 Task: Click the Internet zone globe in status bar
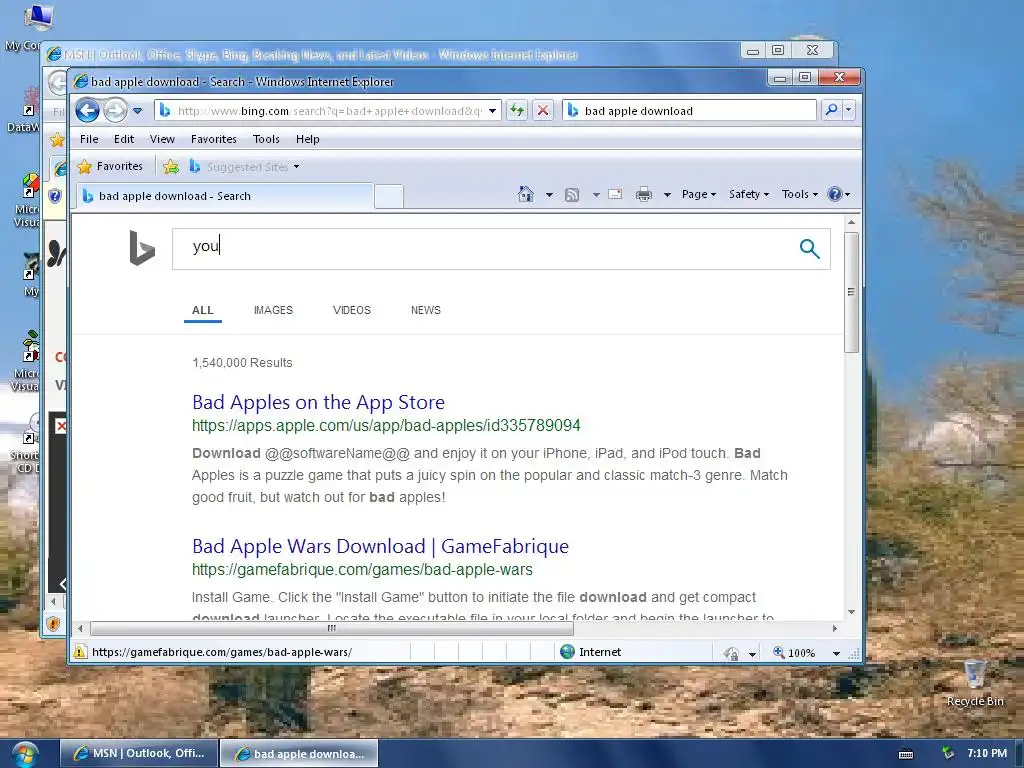568,652
